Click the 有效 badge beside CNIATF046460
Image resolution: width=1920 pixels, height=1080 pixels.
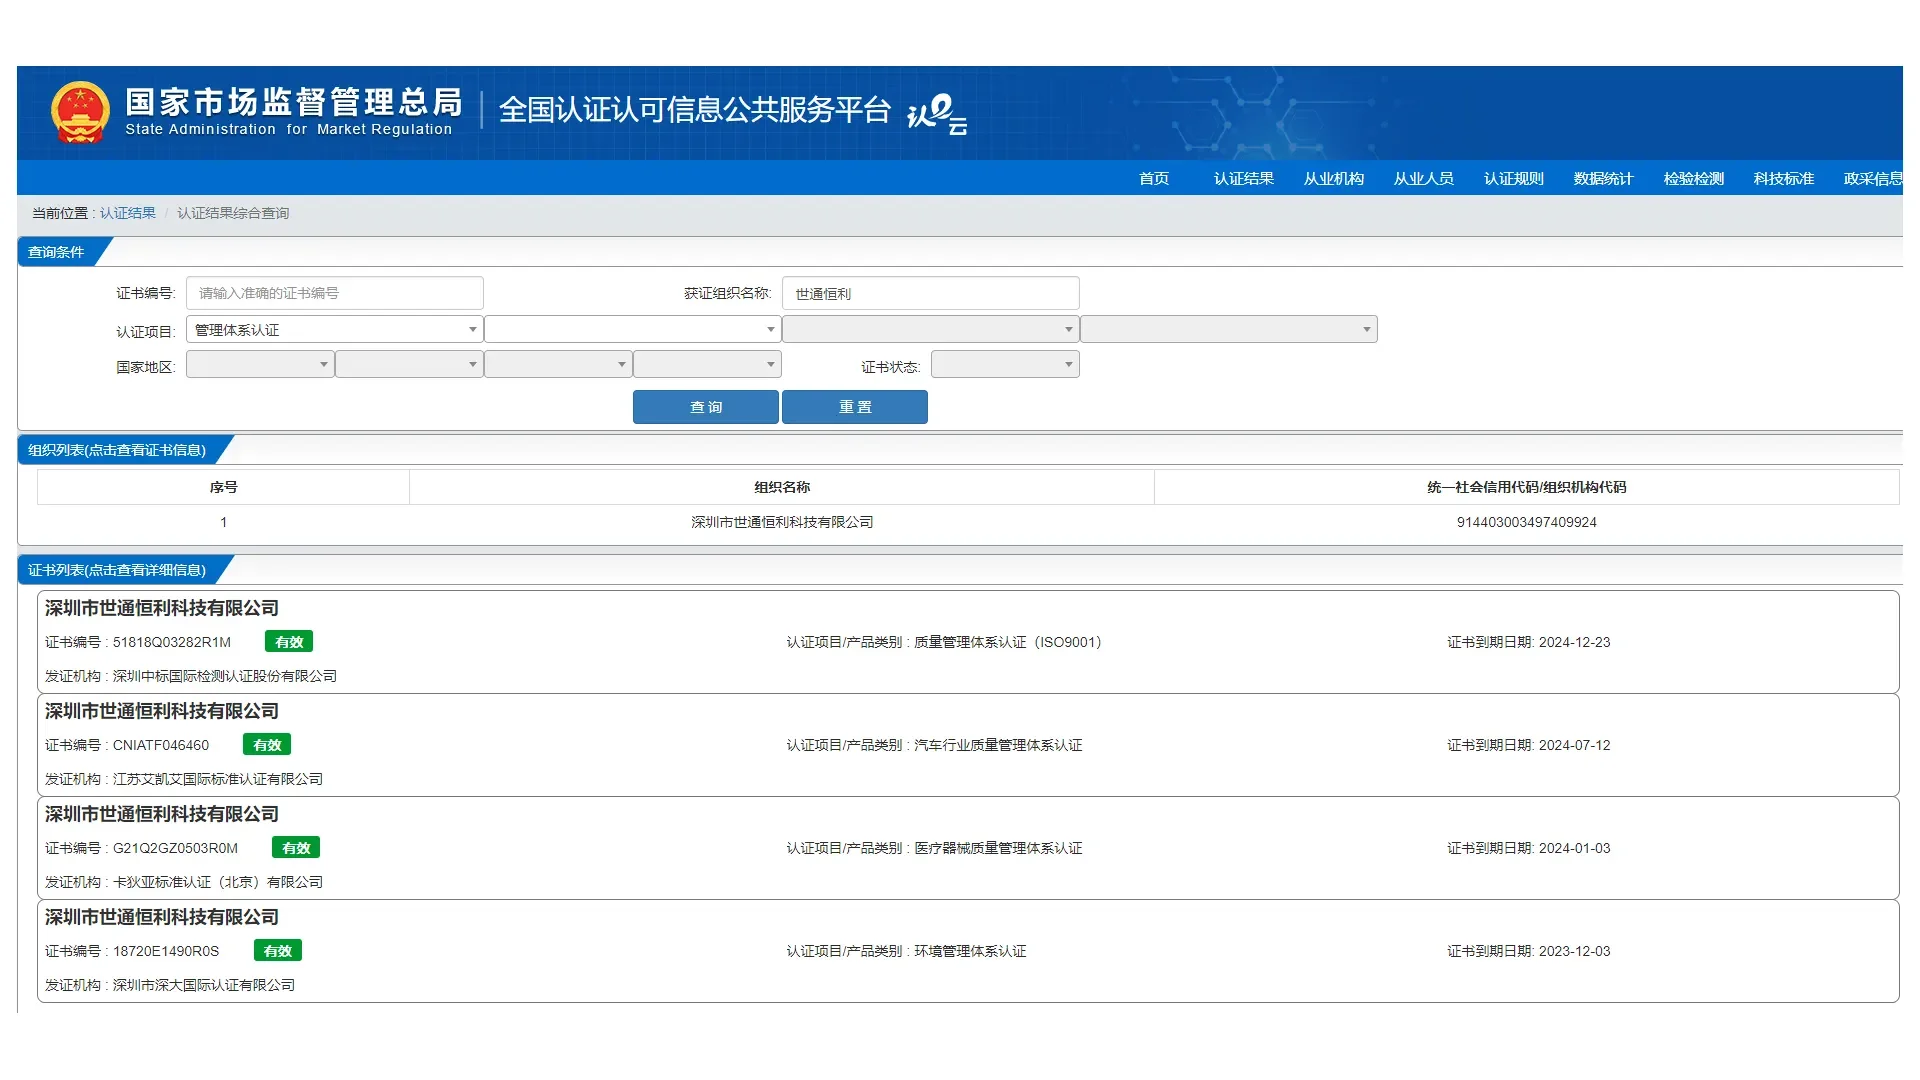[267, 745]
